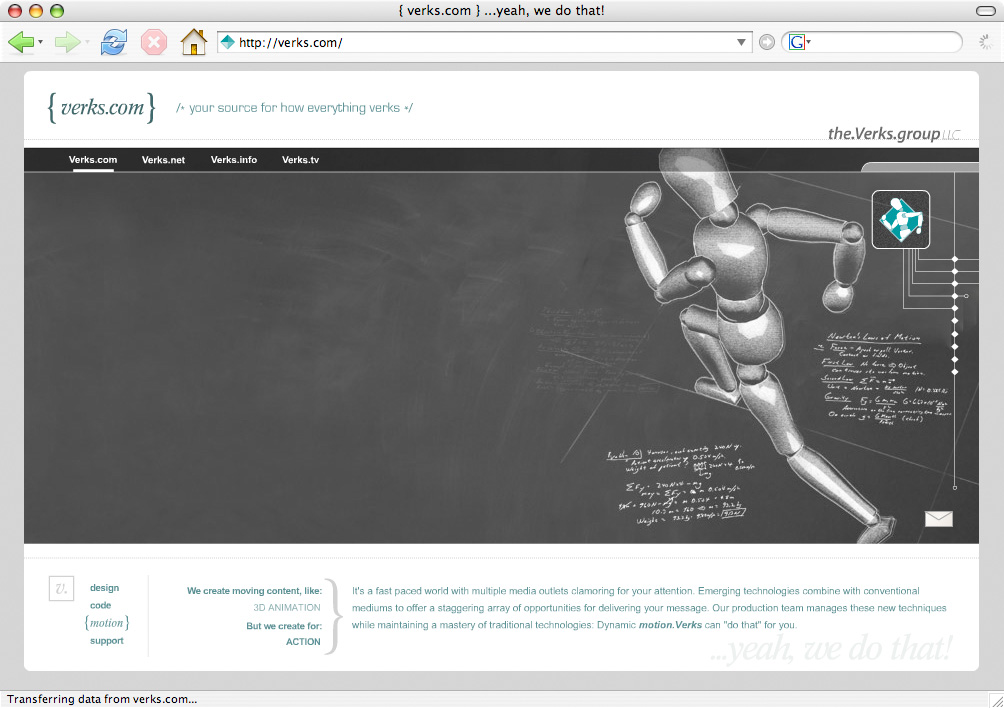1004x708 pixels.
Task: Go to the Home page icon
Action: point(193,42)
